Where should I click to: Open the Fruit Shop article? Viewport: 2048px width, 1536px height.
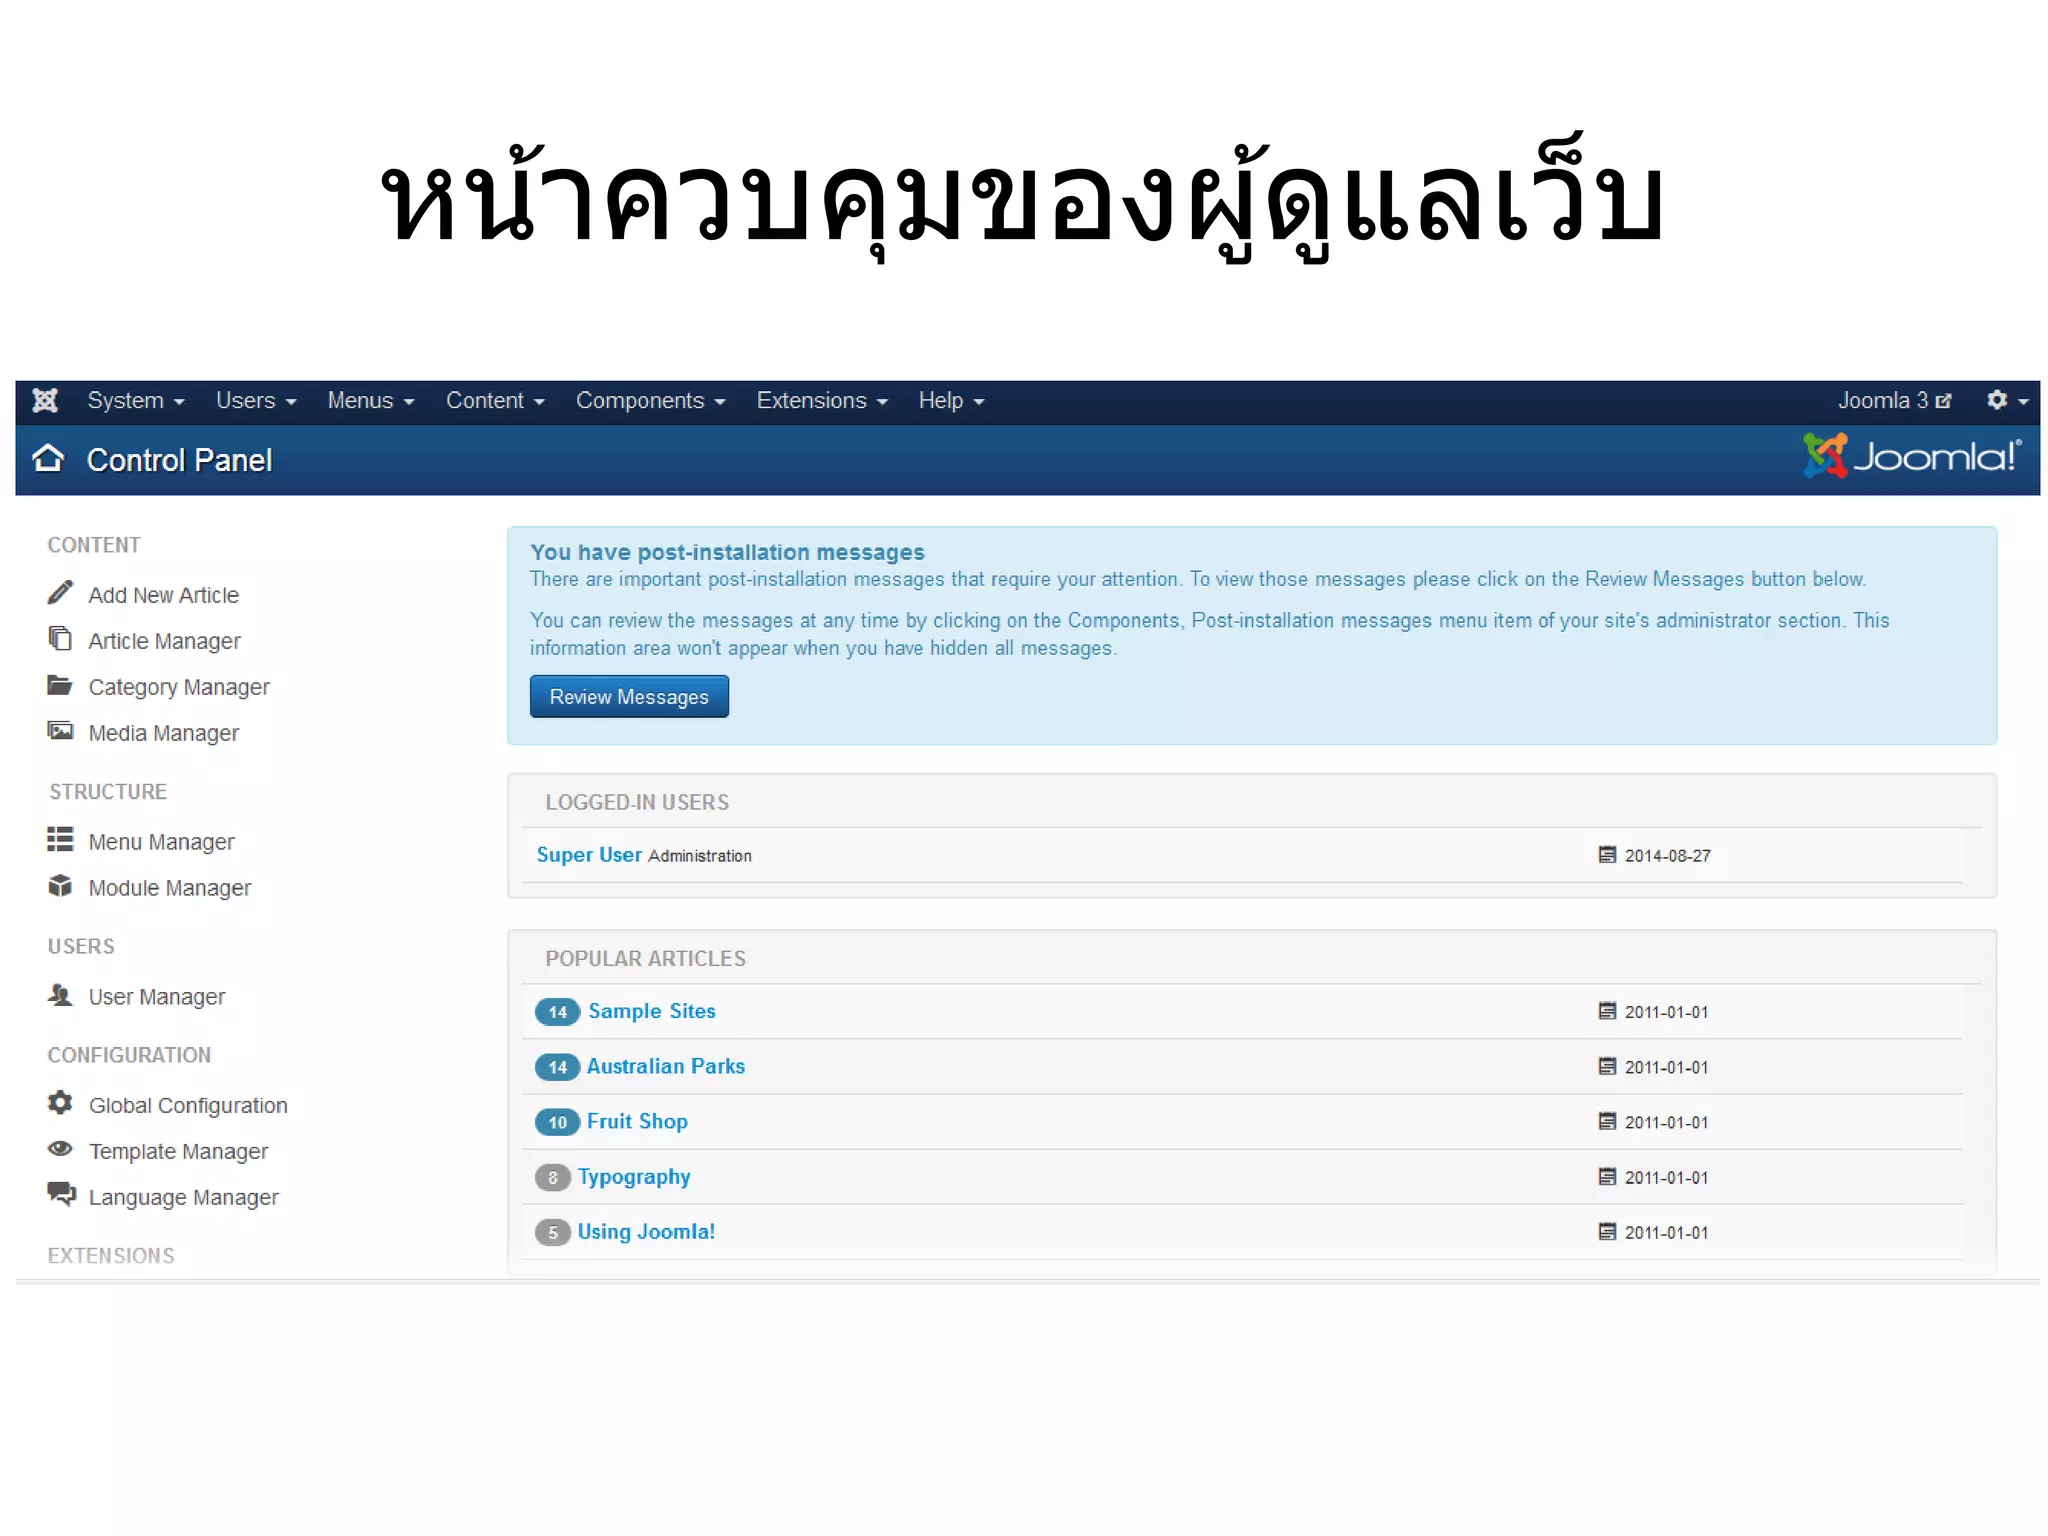(637, 1121)
